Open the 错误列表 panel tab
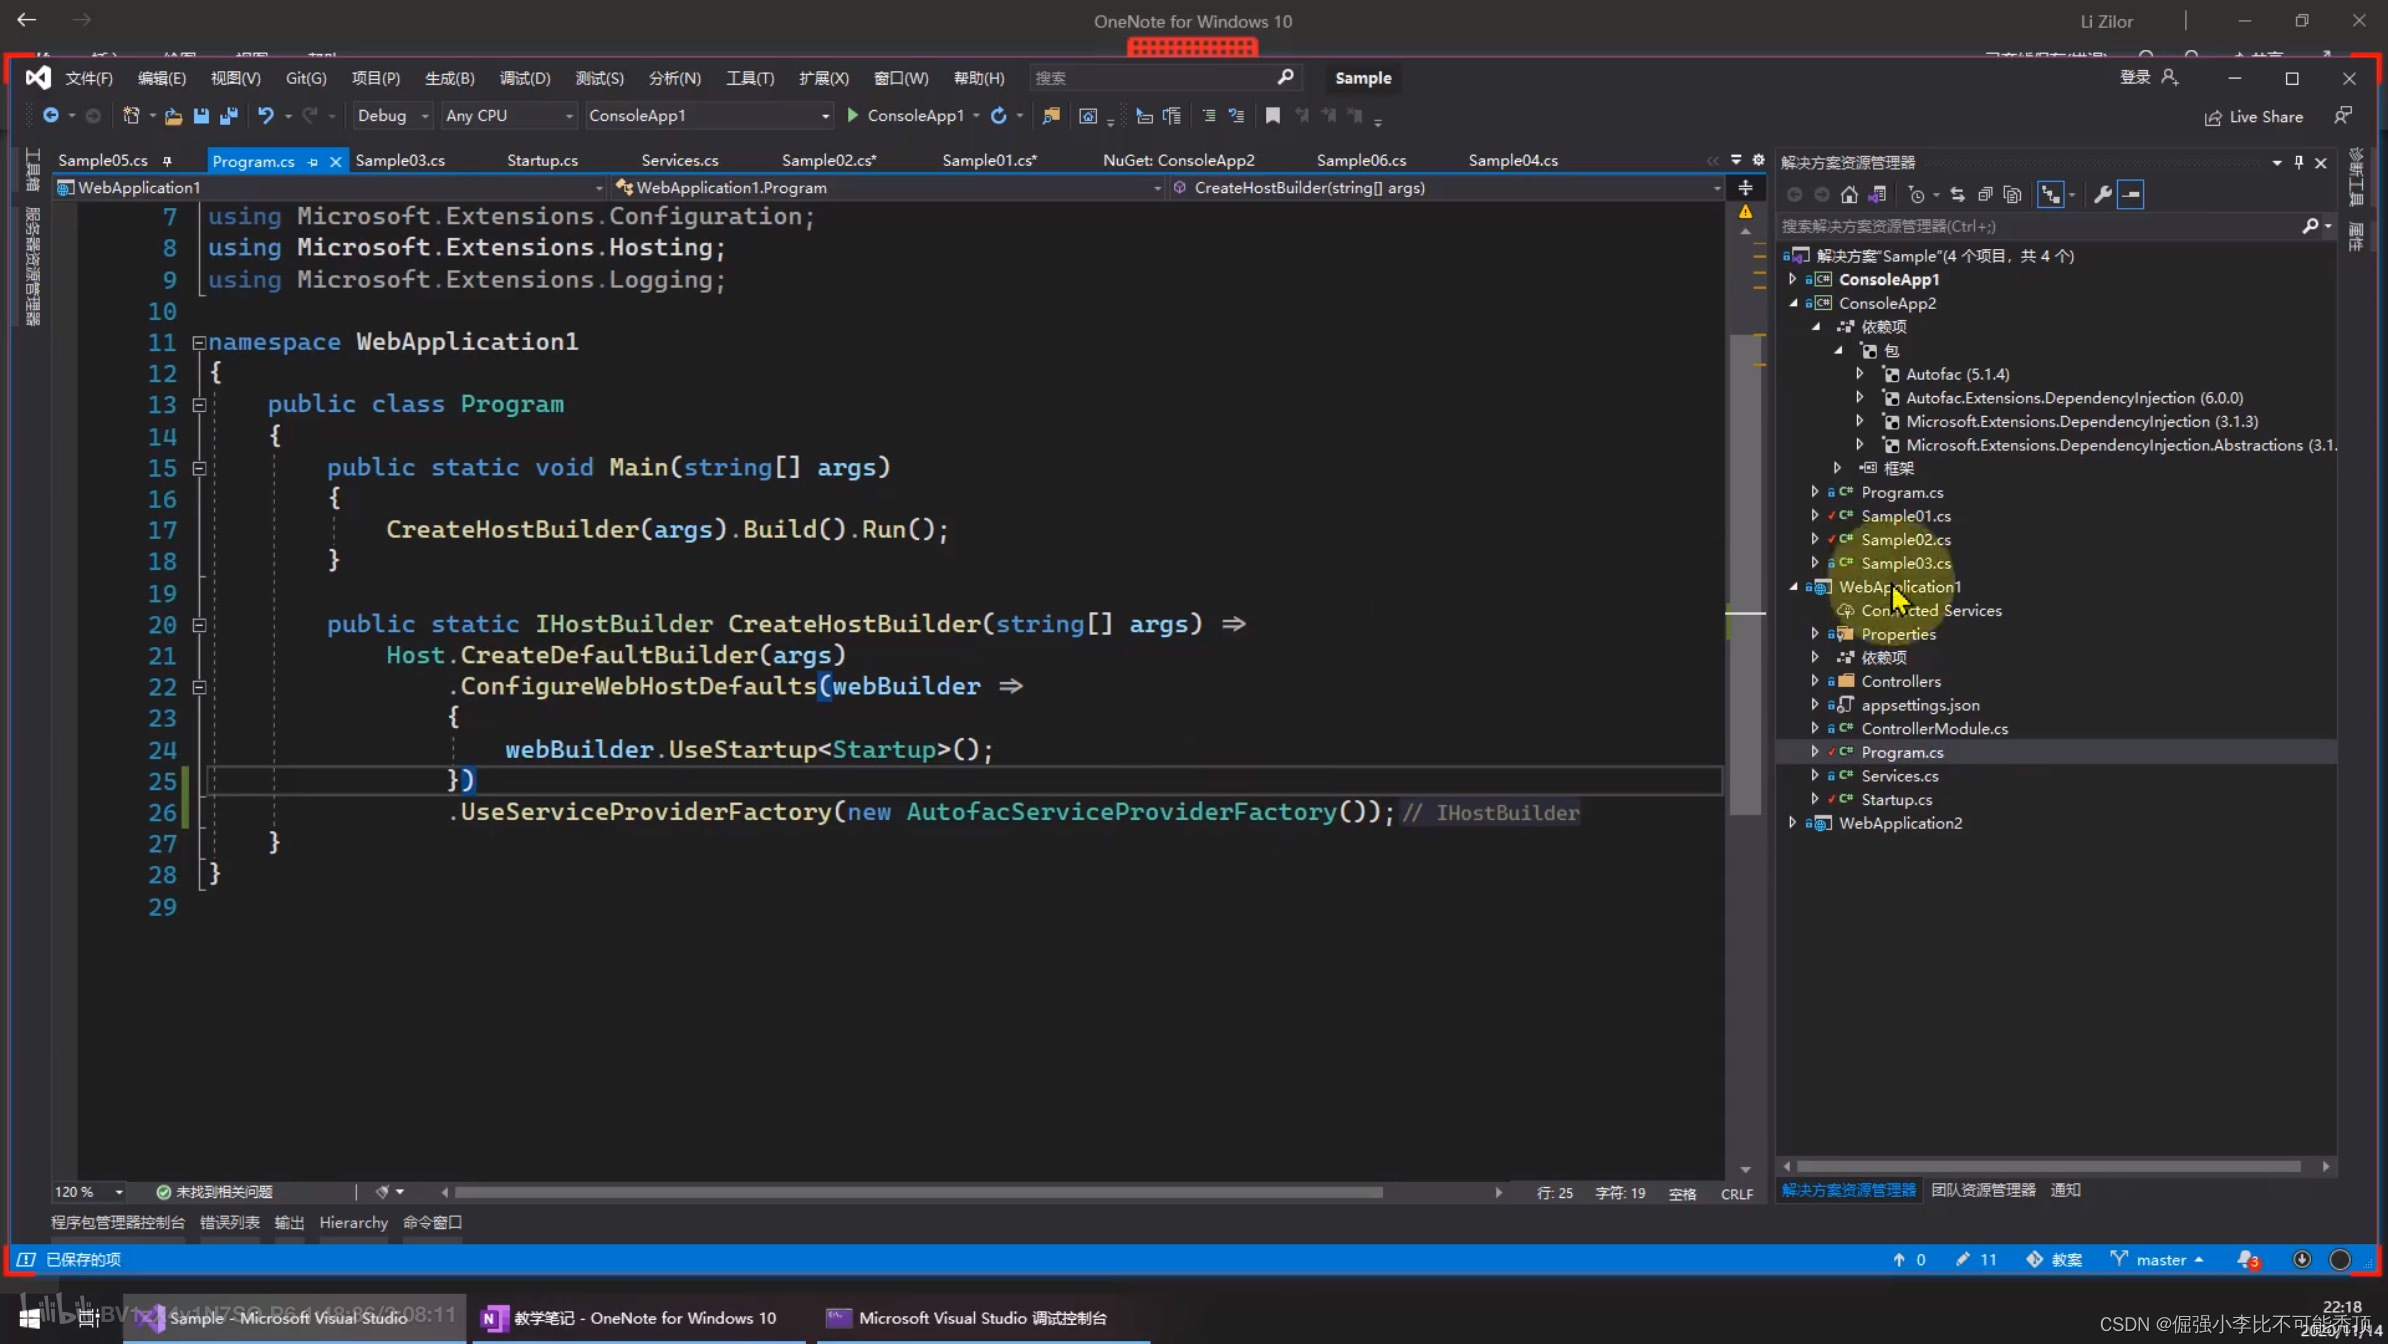Image resolution: width=2388 pixels, height=1344 pixels. tap(229, 1222)
